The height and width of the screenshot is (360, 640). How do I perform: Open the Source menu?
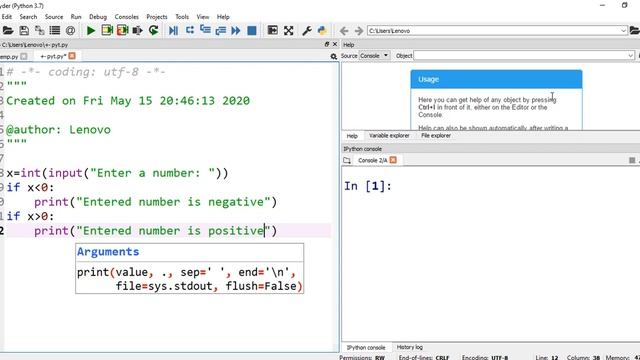(x=54, y=17)
